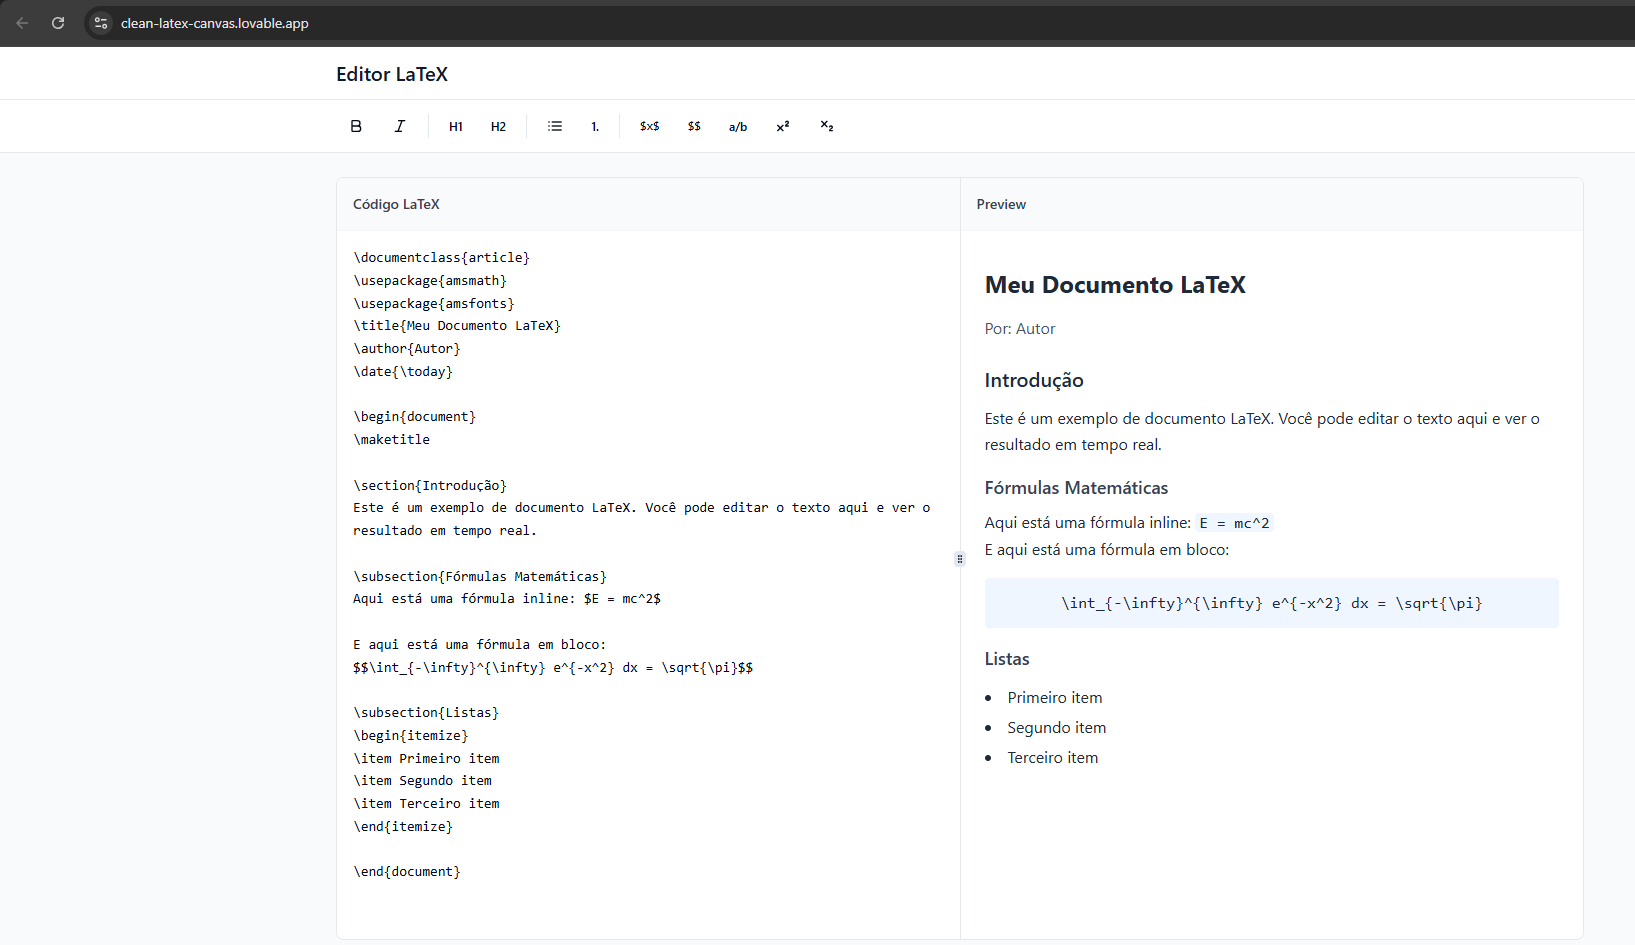Image resolution: width=1635 pixels, height=945 pixels.
Task: Insert block math $$ button
Action: (694, 126)
